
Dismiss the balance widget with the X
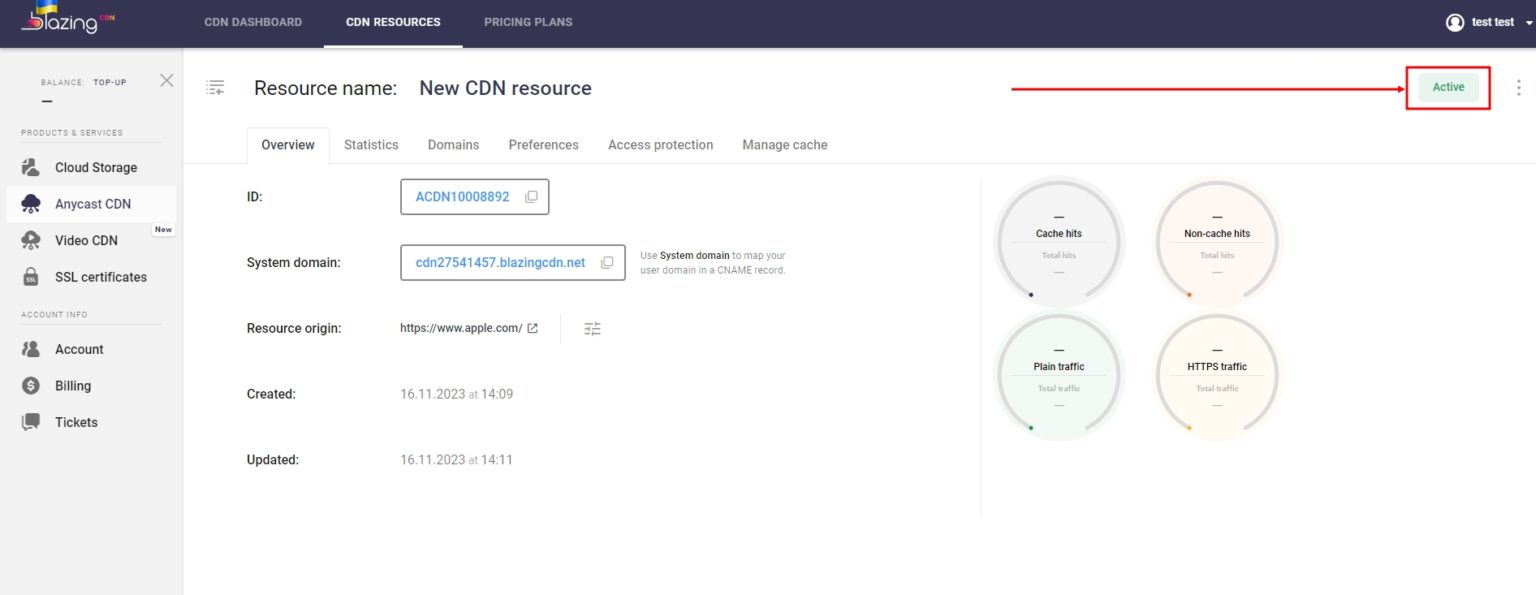(x=166, y=80)
